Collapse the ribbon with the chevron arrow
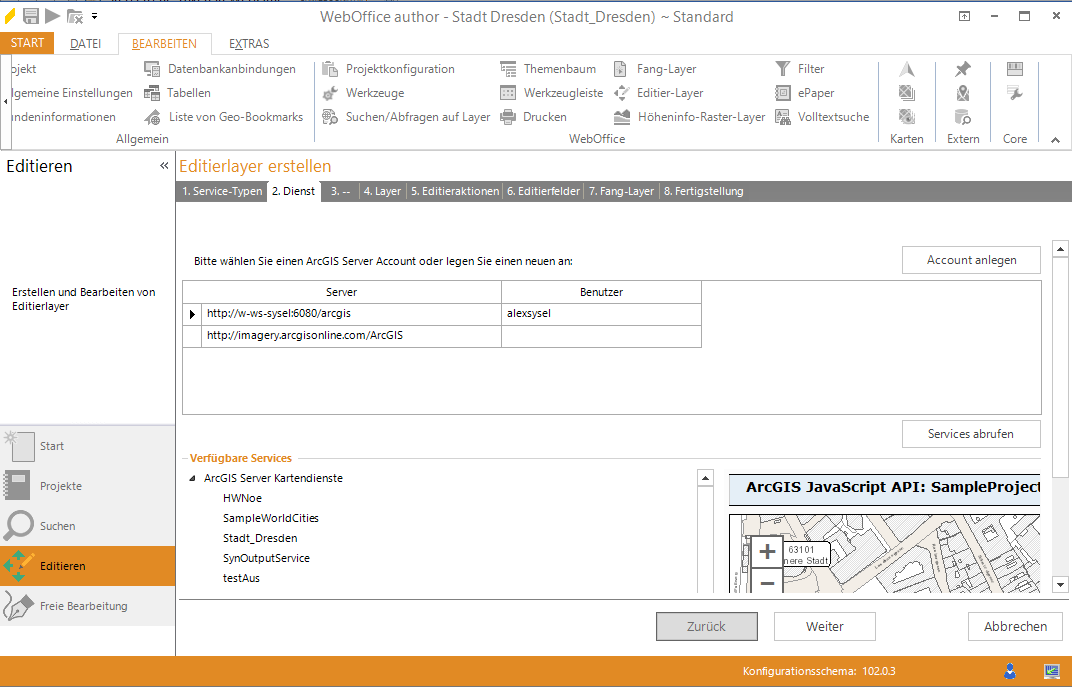The image size is (1072, 687). (x=1055, y=140)
